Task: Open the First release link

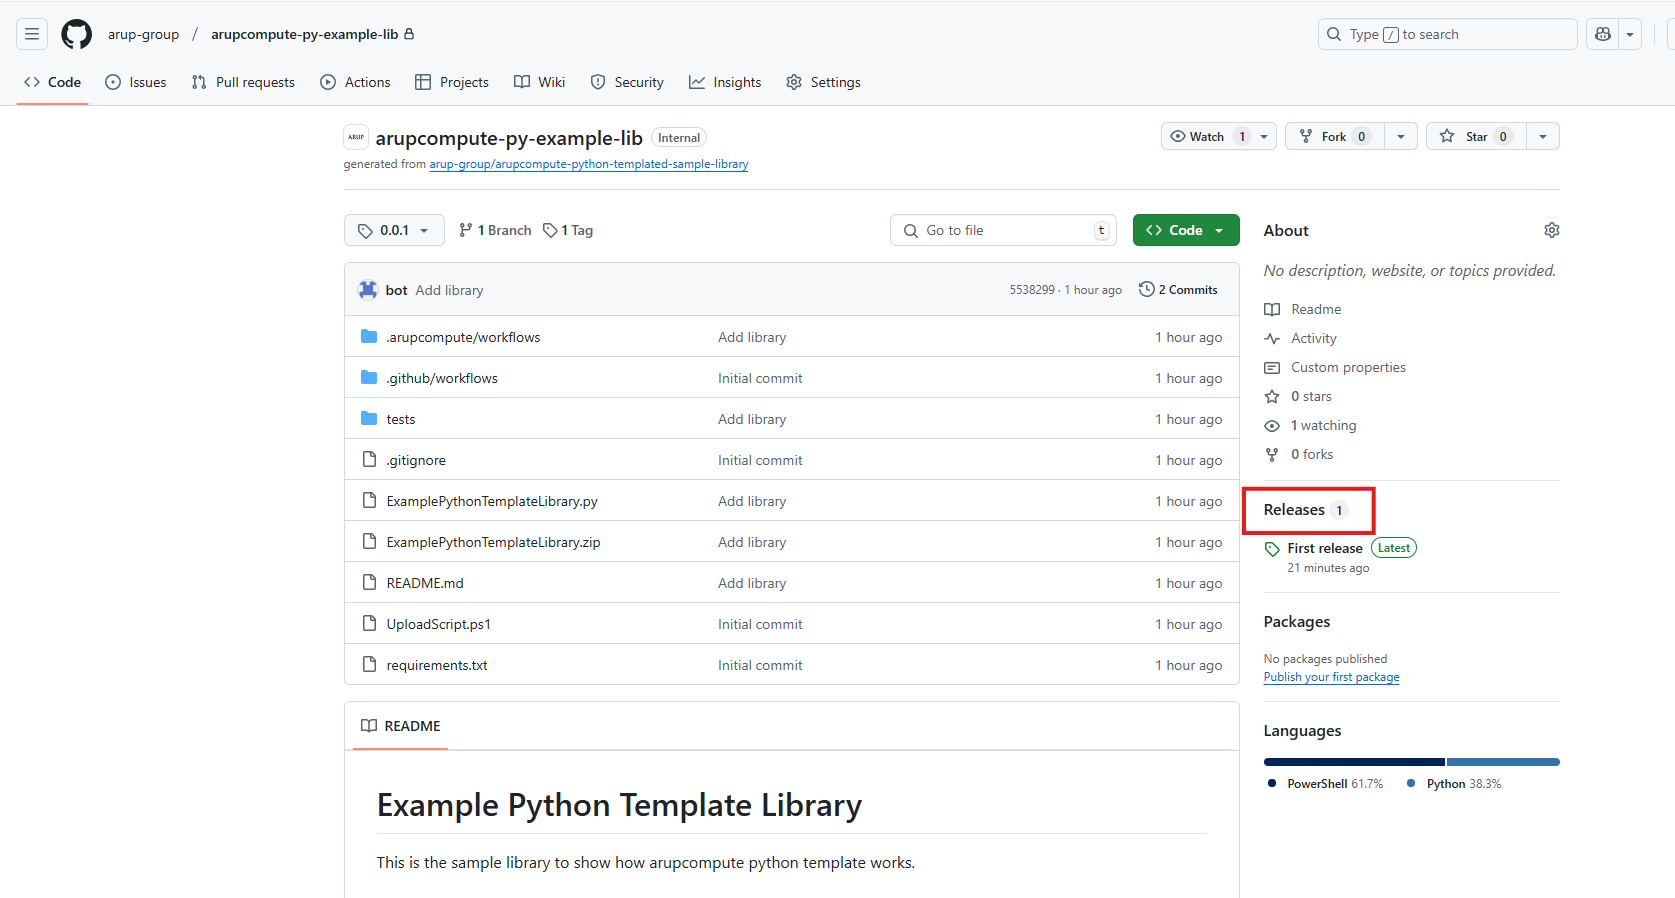Action: pyautogui.click(x=1325, y=548)
